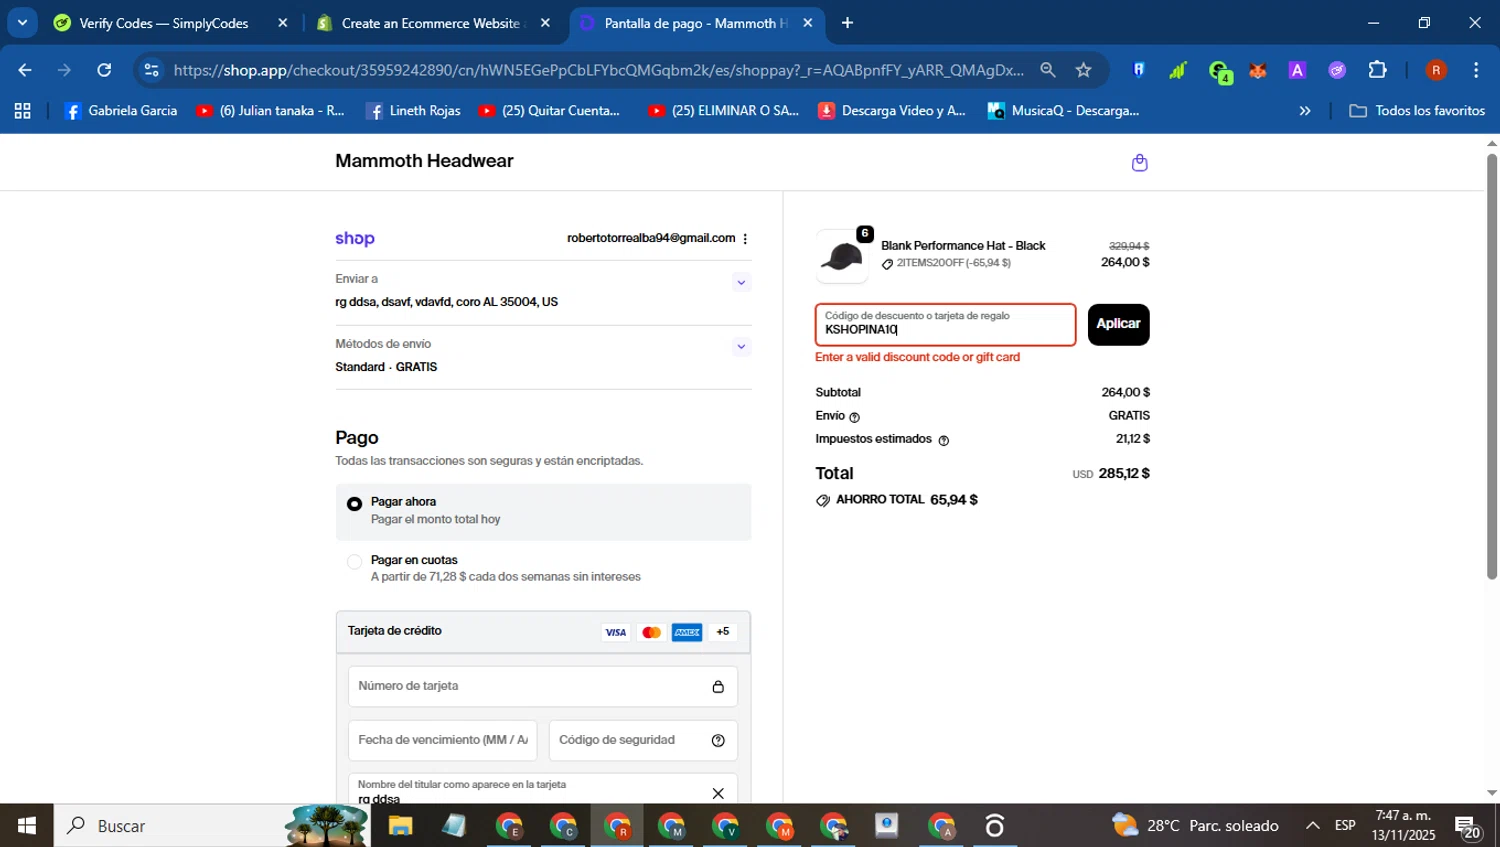Open the MetaMask fox extension
This screenshot has width=1500, height=847.
1258,70
